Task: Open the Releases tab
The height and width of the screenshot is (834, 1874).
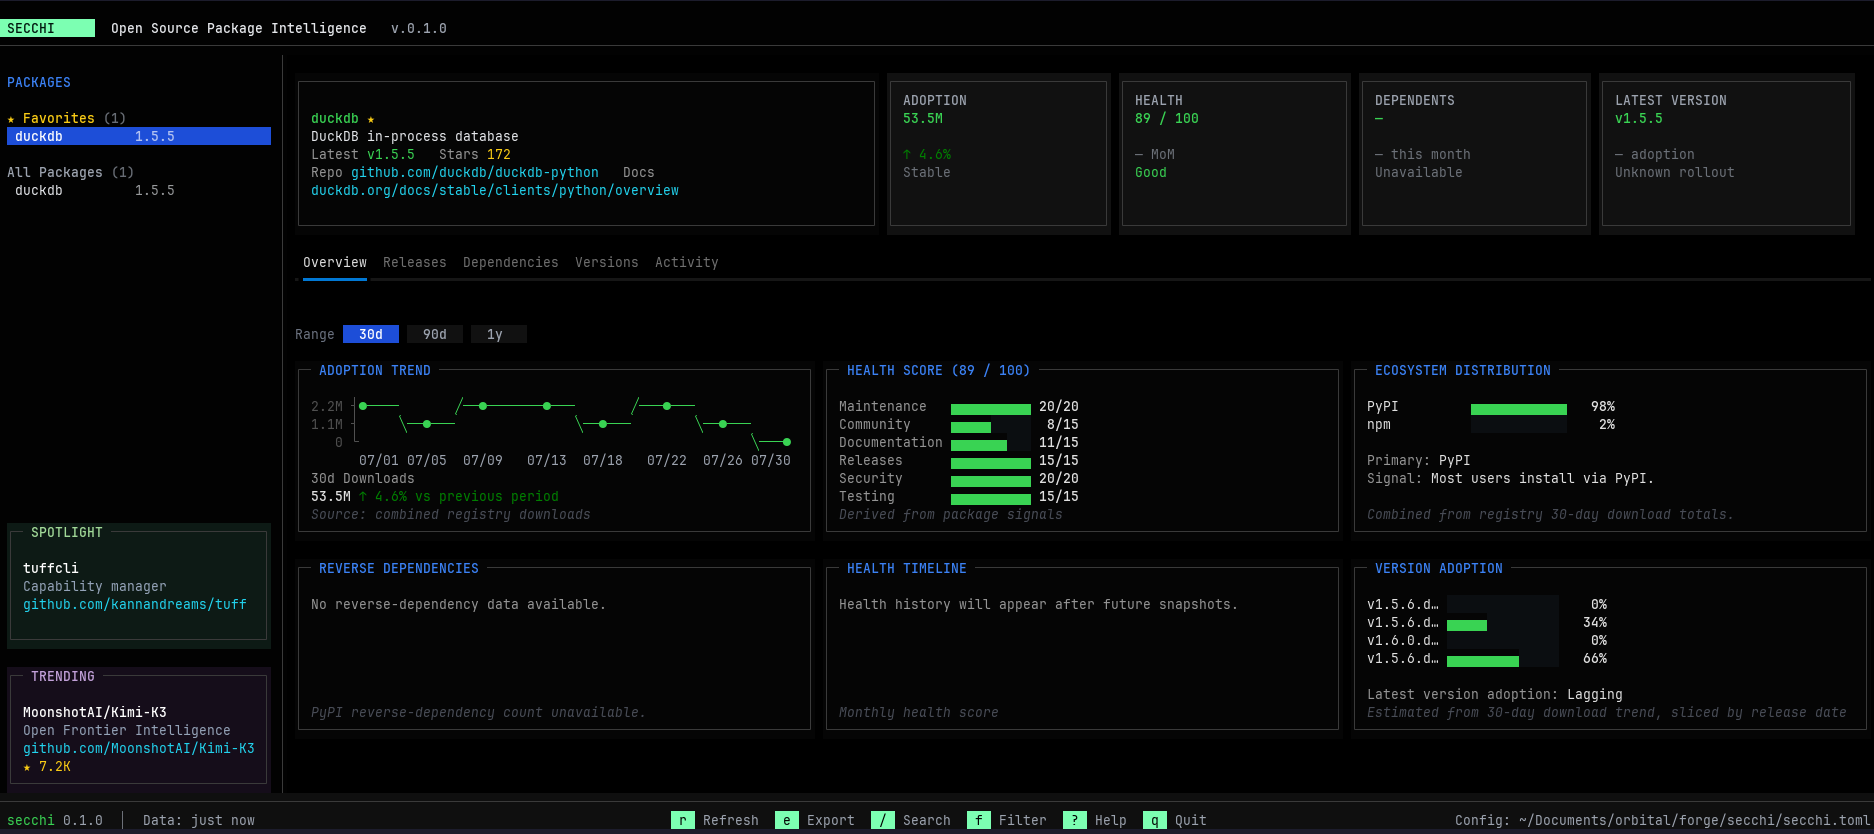Action: click(415, 262)
